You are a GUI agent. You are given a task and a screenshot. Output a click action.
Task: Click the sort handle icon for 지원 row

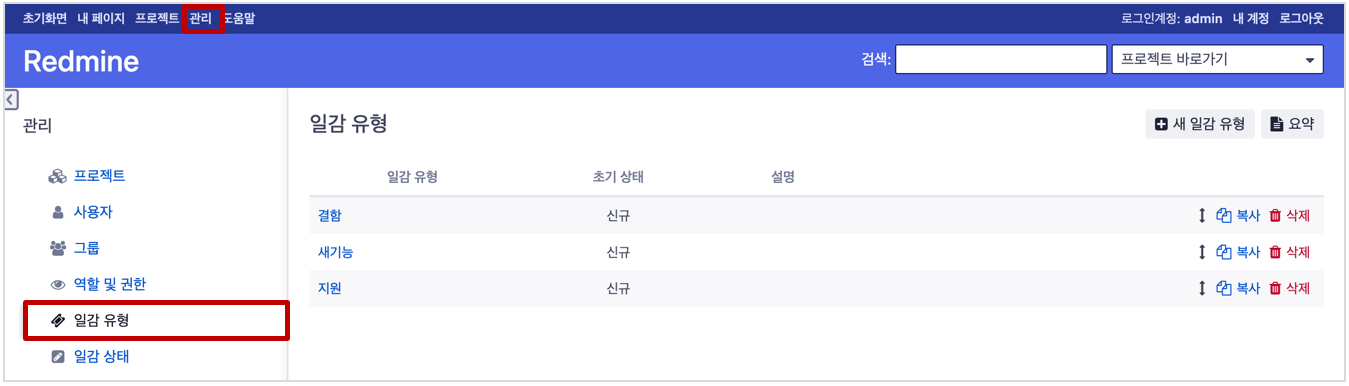pos(1202,288)
